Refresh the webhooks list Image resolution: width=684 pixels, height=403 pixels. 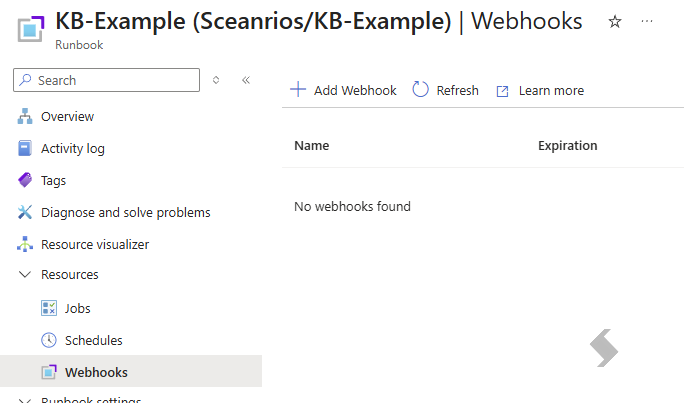445,90
